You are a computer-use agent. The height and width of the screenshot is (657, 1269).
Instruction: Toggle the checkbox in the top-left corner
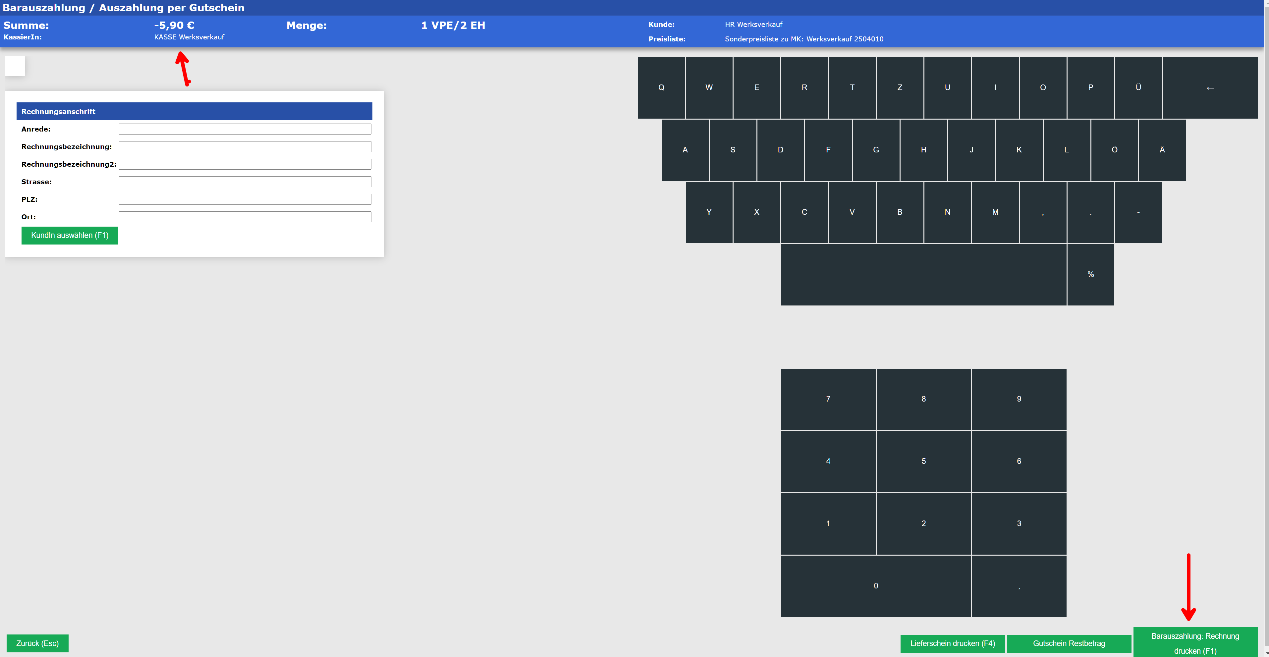click(16, 66)
